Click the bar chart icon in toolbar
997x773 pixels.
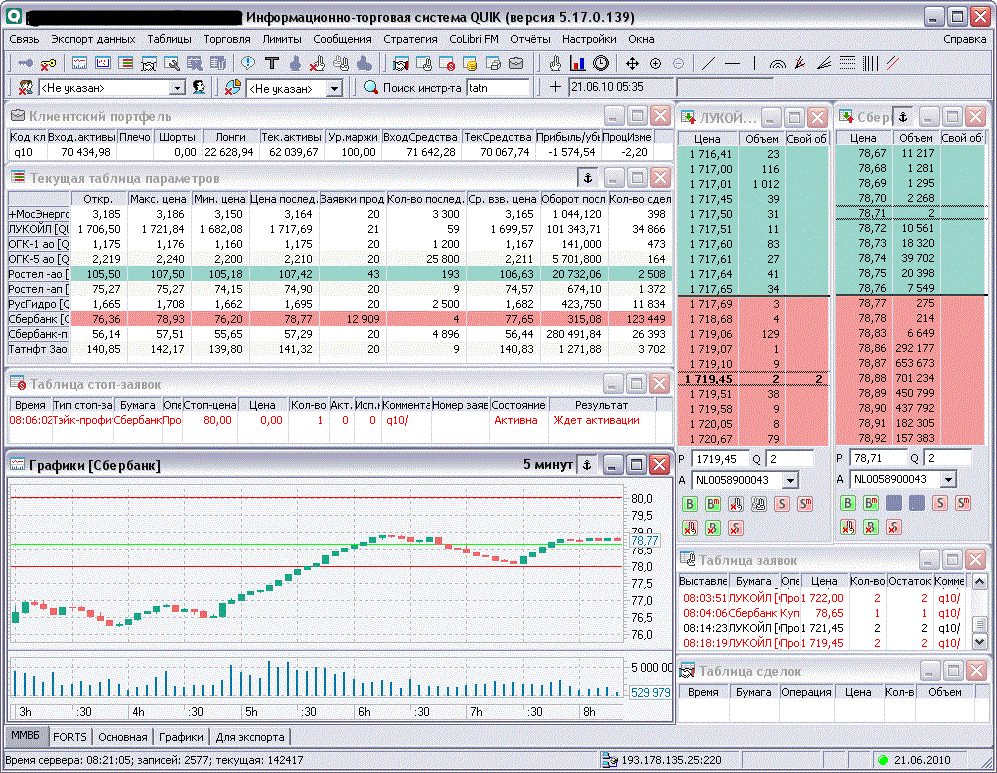pos(577,63)
